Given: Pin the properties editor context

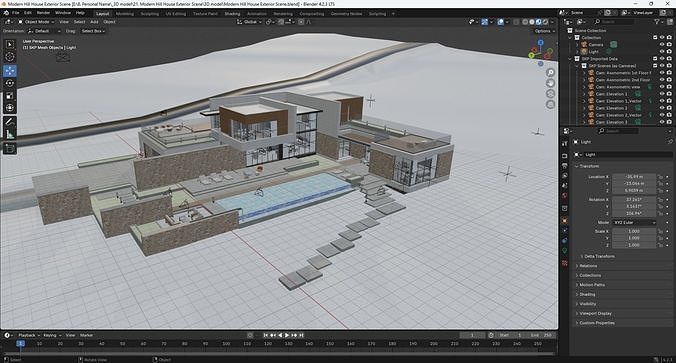Looking at the screenshot, I should pos(670,141).
